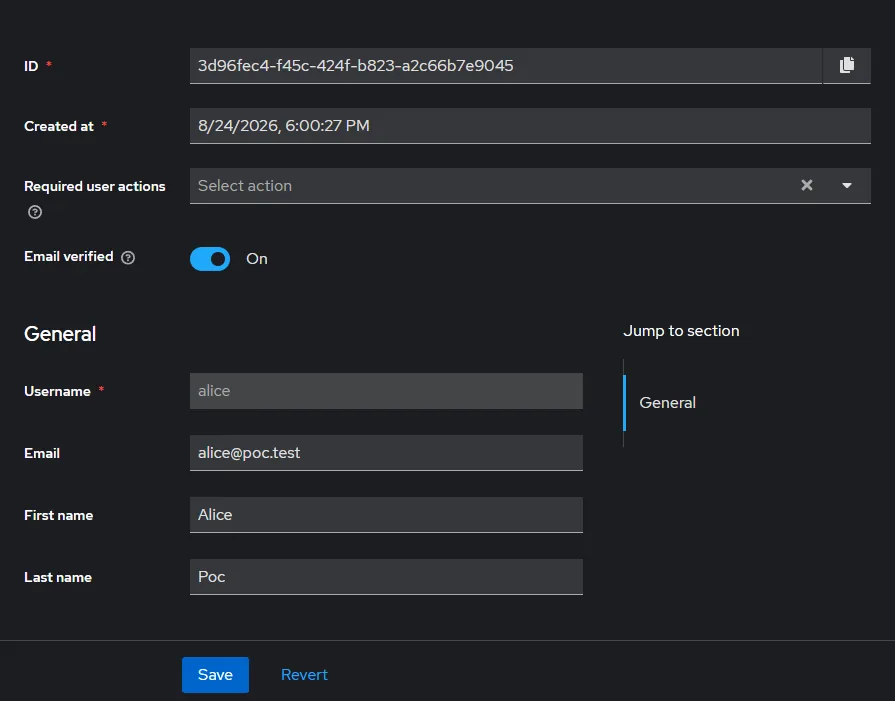
Task: Copy the user ID to clipboard
Action: click(846, 66)
